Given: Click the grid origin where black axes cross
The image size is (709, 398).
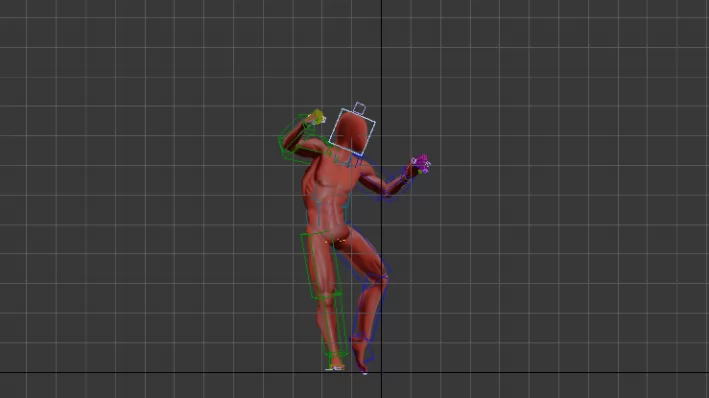Looking at the screenshot, I should pyautogui.click(x=381, y=373).
